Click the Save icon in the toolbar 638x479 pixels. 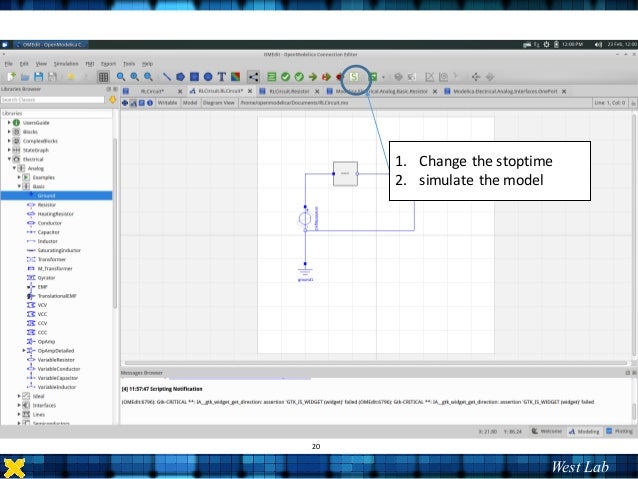[x=37, y=76]
